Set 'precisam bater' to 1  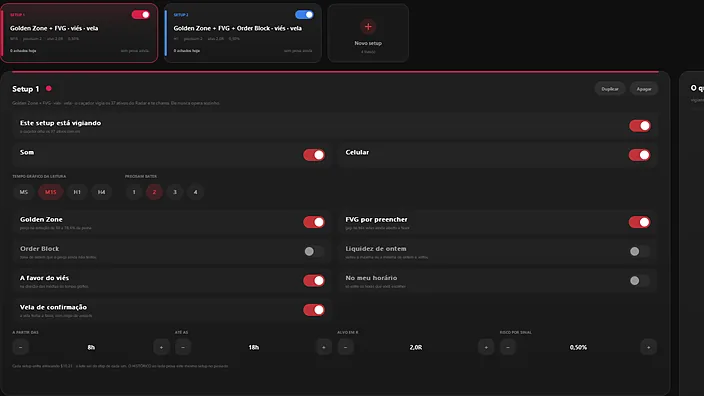[134, 192]
